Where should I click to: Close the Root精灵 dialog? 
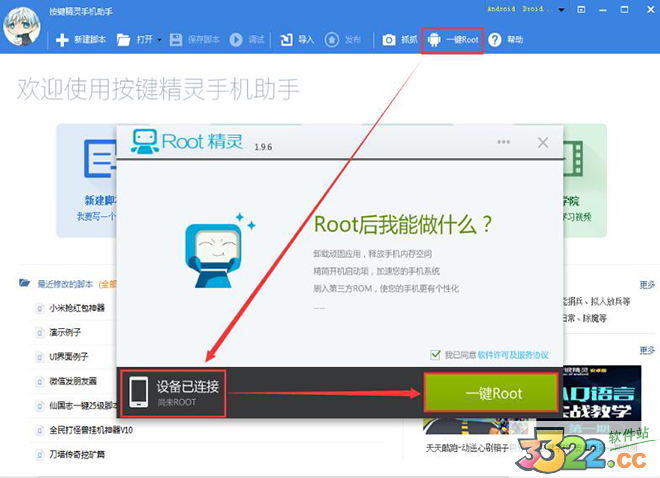point(543,143)
